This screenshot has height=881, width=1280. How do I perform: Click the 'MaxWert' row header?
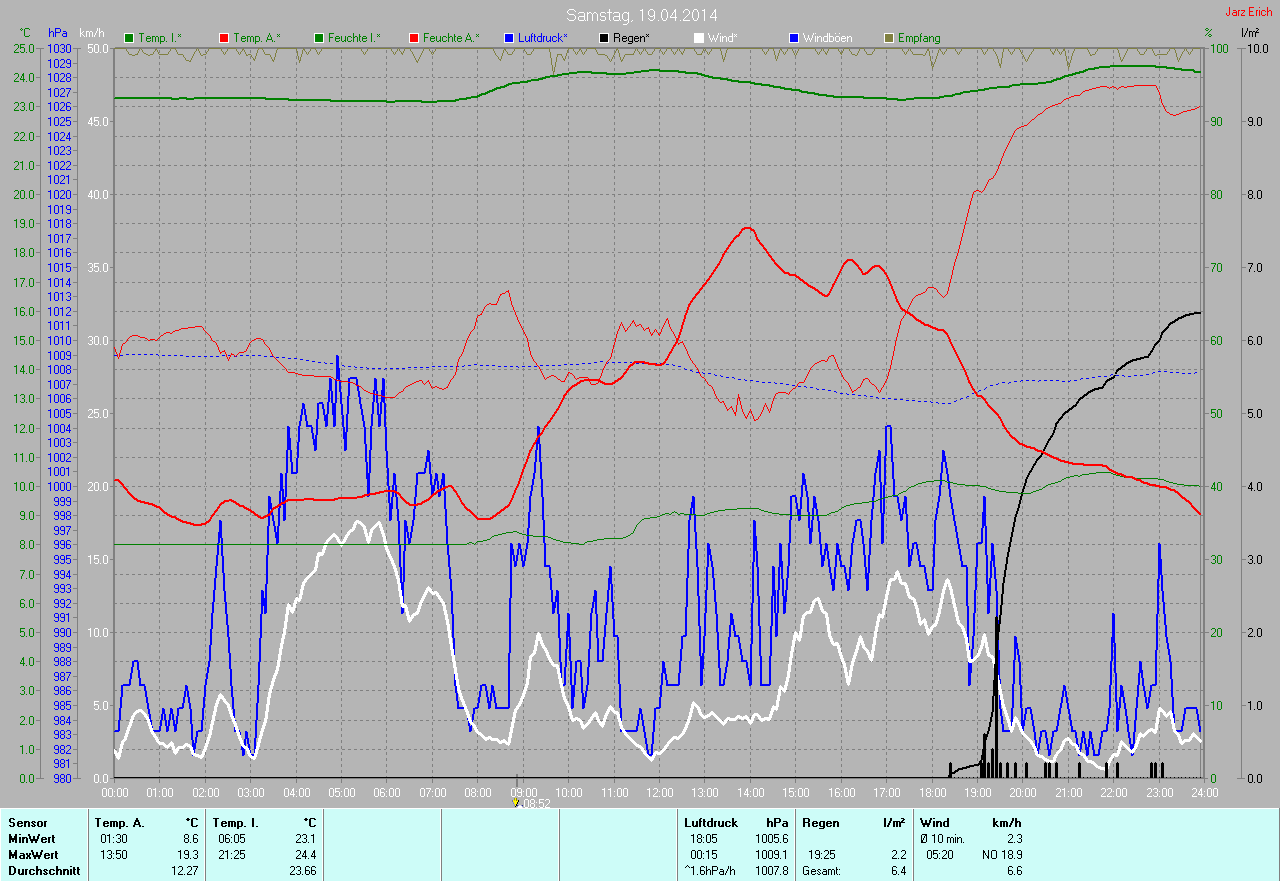33,854
